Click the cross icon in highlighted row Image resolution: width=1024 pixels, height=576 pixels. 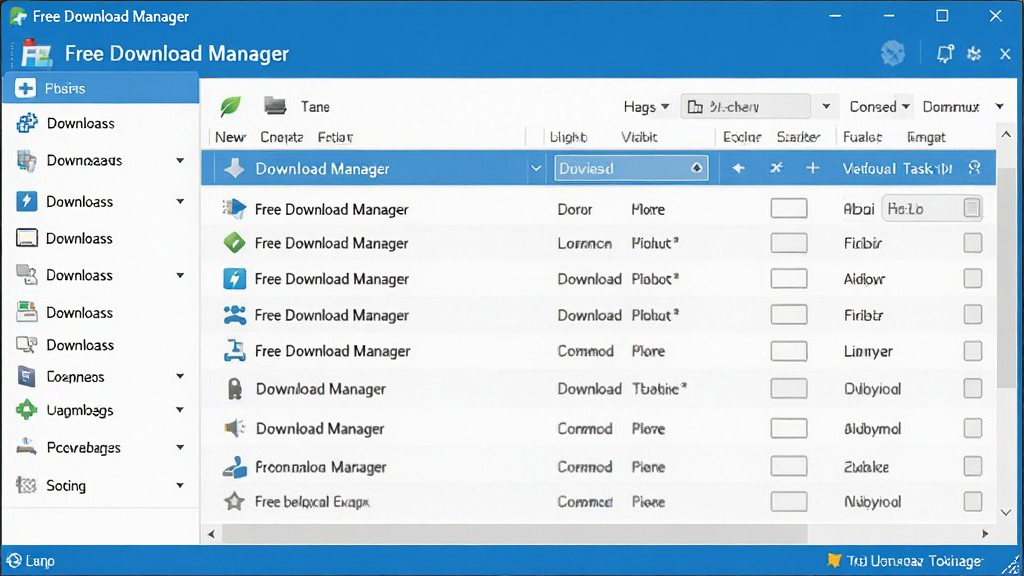coord(776,168)
